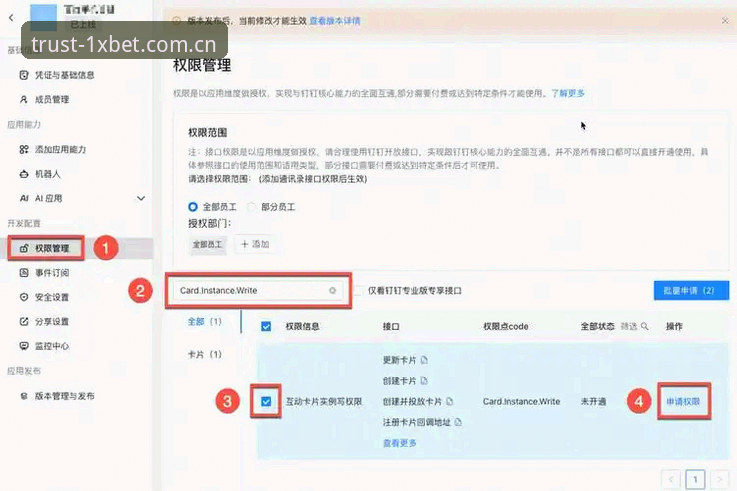
Task: Click the 全部状态 column header
Action: click(597, 326)
